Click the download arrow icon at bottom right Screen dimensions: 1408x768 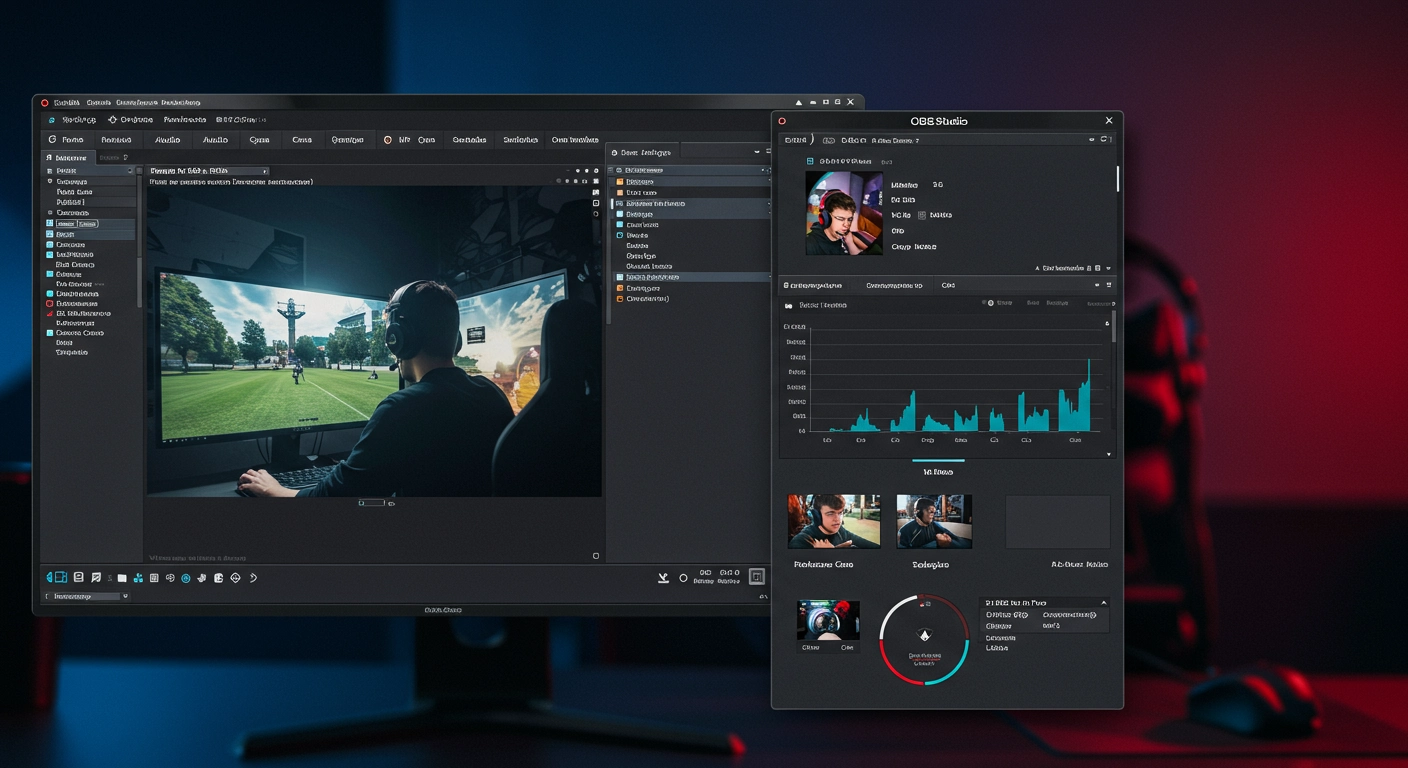(x=662, y=577)
